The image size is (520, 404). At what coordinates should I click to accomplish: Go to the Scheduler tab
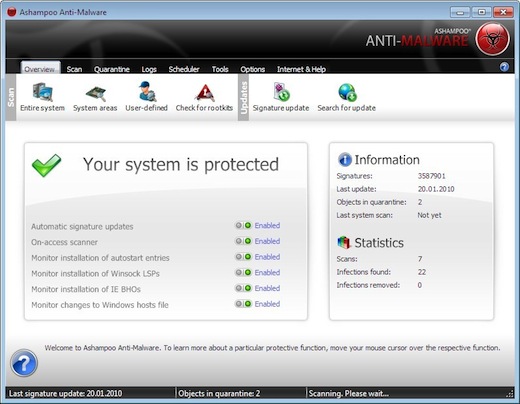point(184,69)
